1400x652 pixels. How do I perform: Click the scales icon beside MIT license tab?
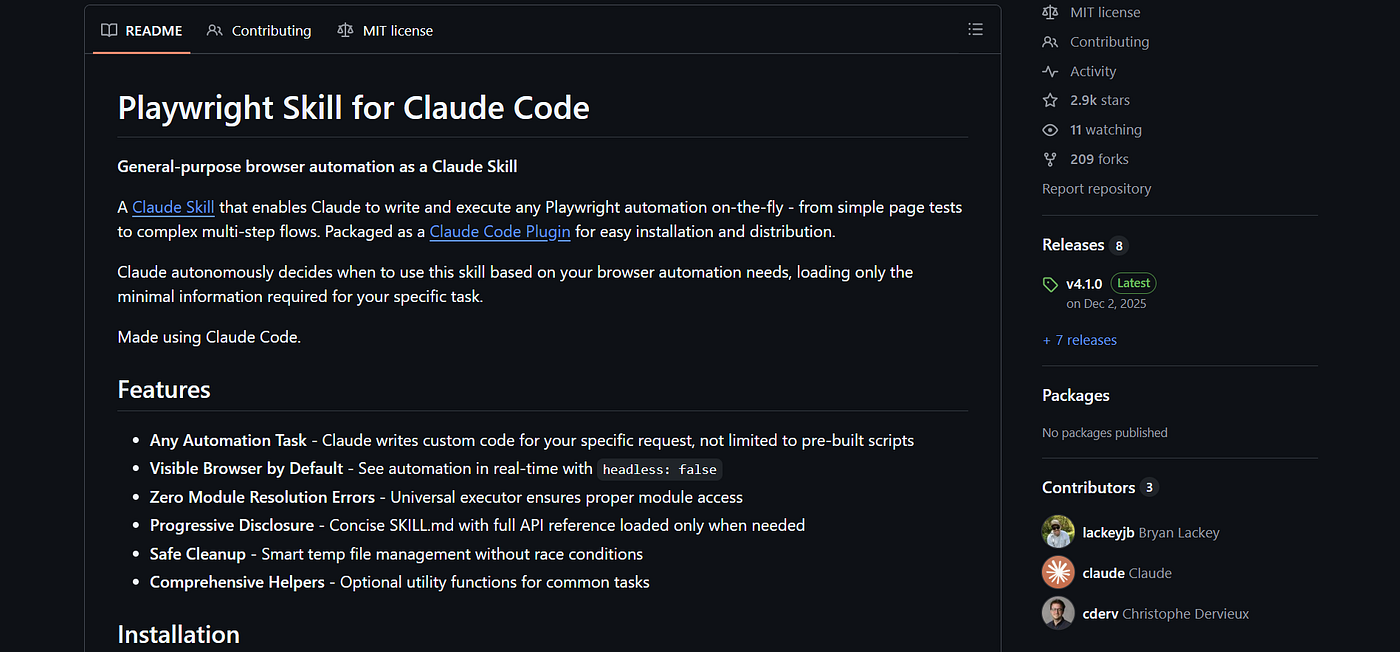pos(345,31)
